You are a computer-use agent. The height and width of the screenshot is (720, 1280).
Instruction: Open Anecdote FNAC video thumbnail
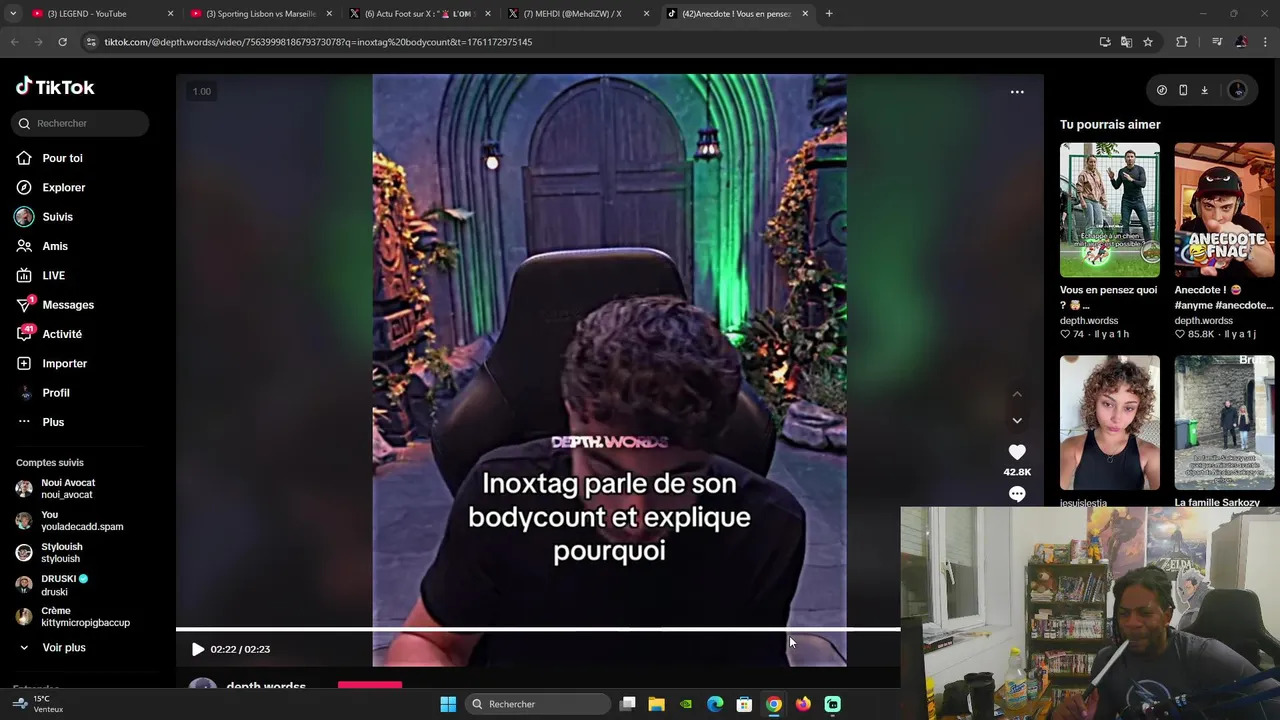click(x=1224, y=210)
